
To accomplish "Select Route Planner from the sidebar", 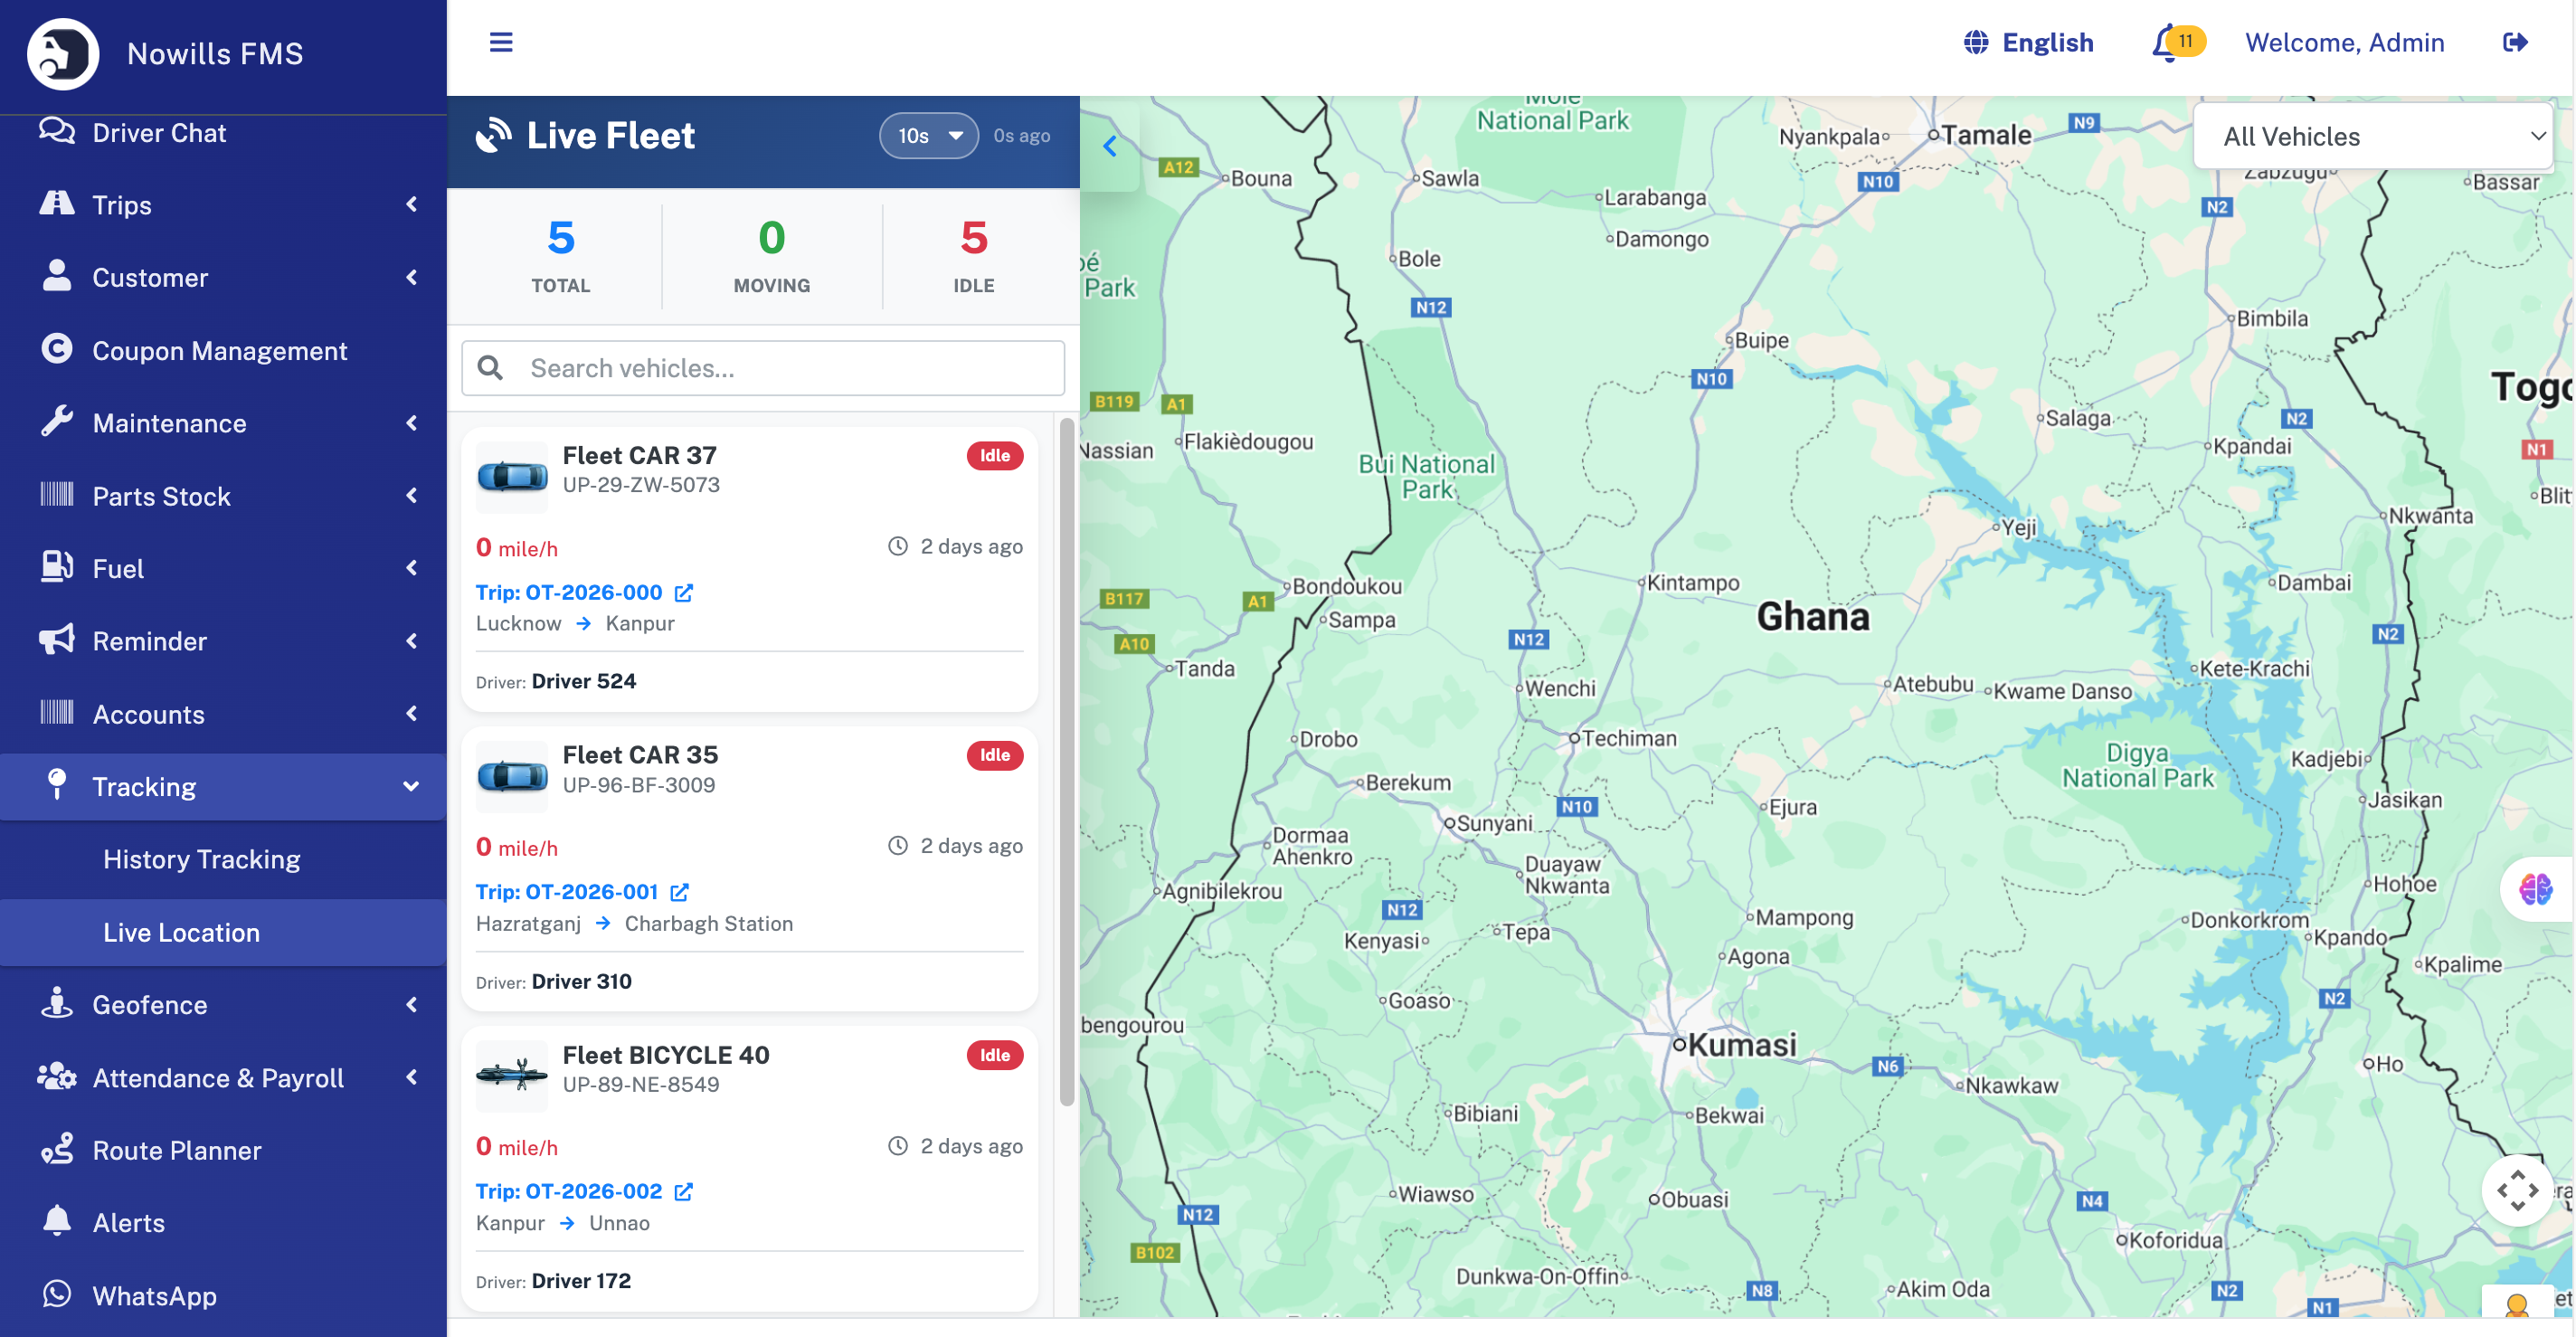I will pos(177,1150).
